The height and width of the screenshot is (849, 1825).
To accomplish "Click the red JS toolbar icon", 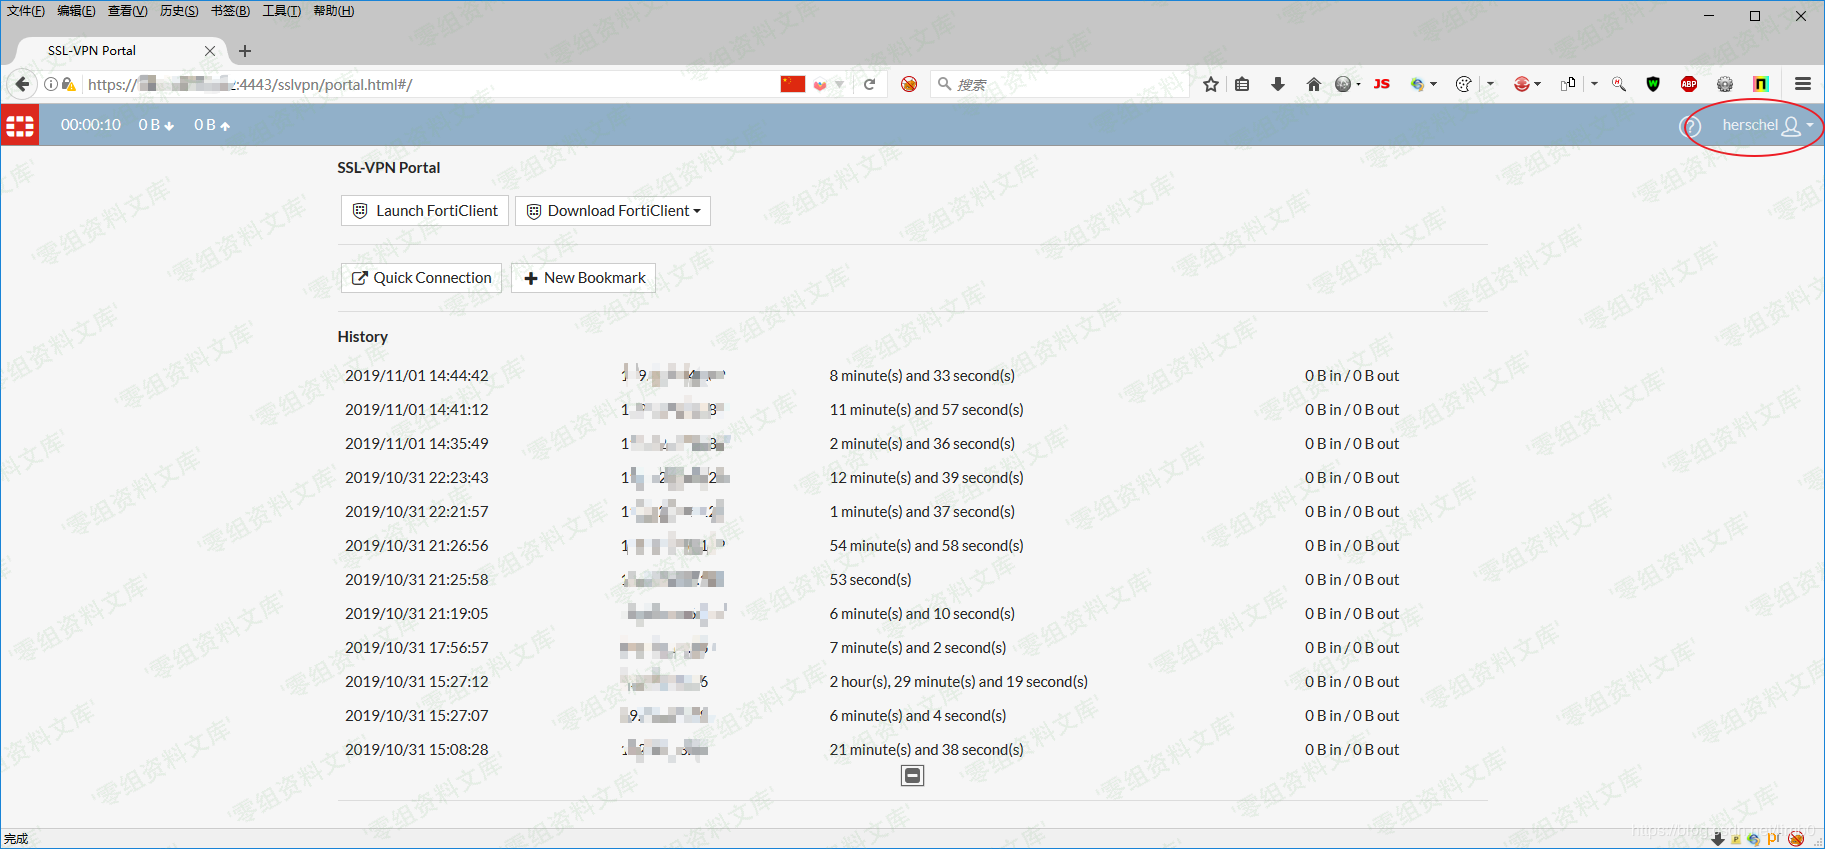I will [x=1381, y=84].
